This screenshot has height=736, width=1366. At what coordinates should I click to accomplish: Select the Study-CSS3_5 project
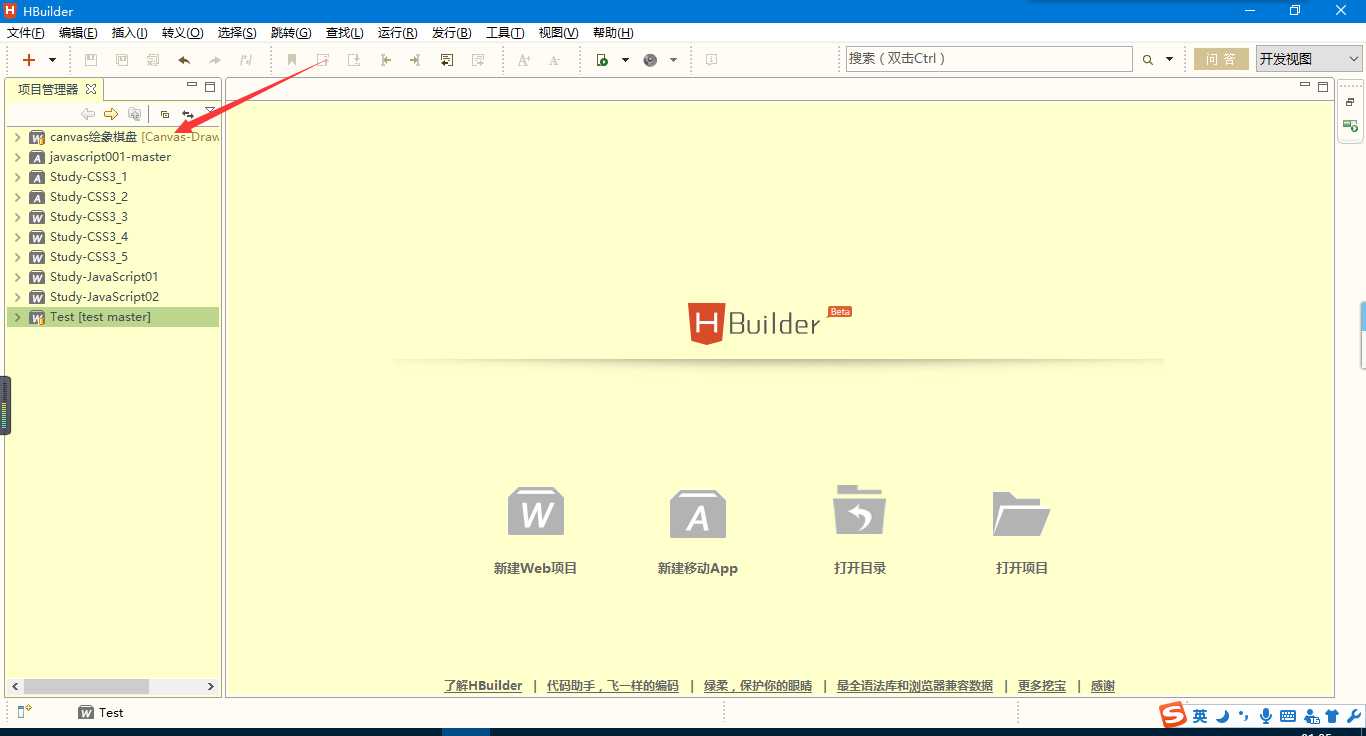pyautogui.click(x=88, y=257)
